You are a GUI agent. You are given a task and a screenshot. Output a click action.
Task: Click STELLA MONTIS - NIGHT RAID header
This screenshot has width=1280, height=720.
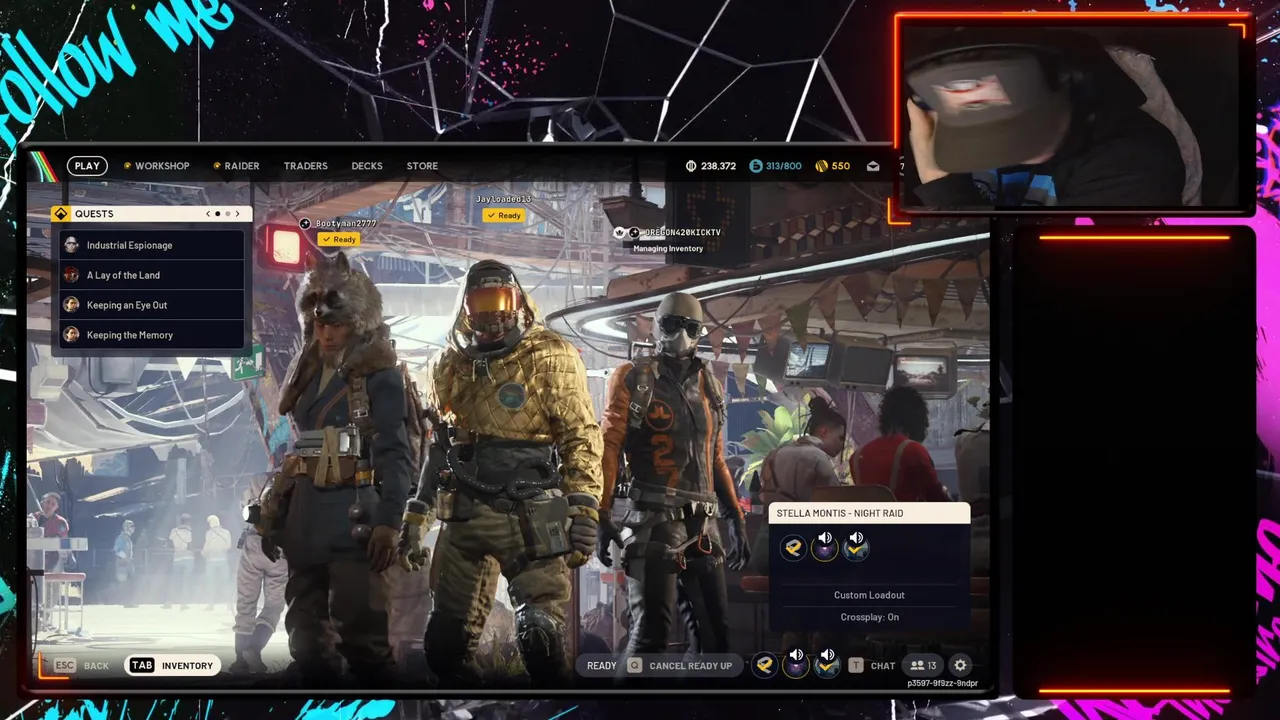869,514
